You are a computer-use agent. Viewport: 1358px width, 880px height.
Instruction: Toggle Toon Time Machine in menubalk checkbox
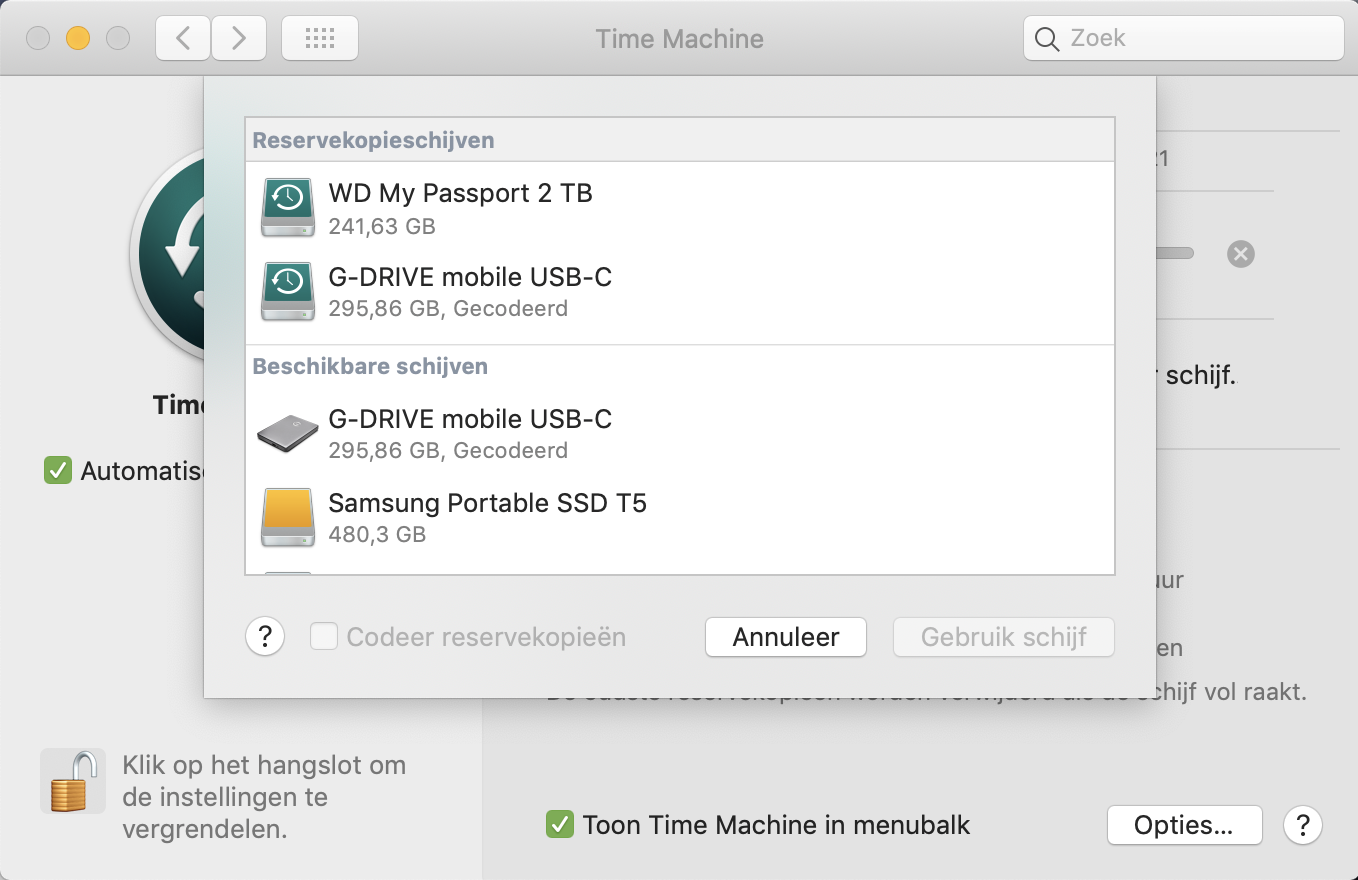coord(559,825)
